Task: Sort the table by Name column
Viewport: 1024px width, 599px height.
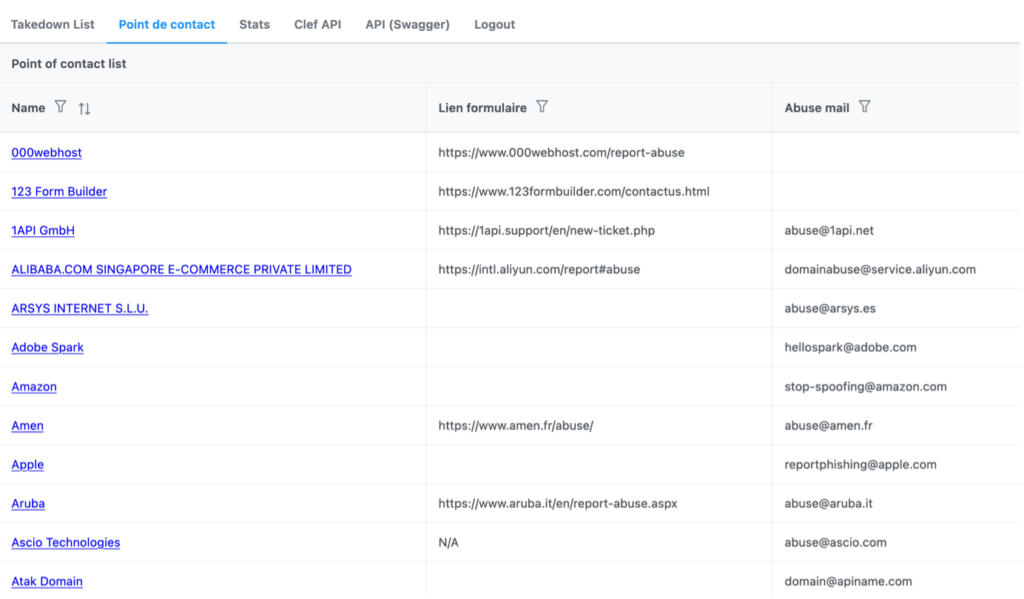Action: click(x=84, y=108)
